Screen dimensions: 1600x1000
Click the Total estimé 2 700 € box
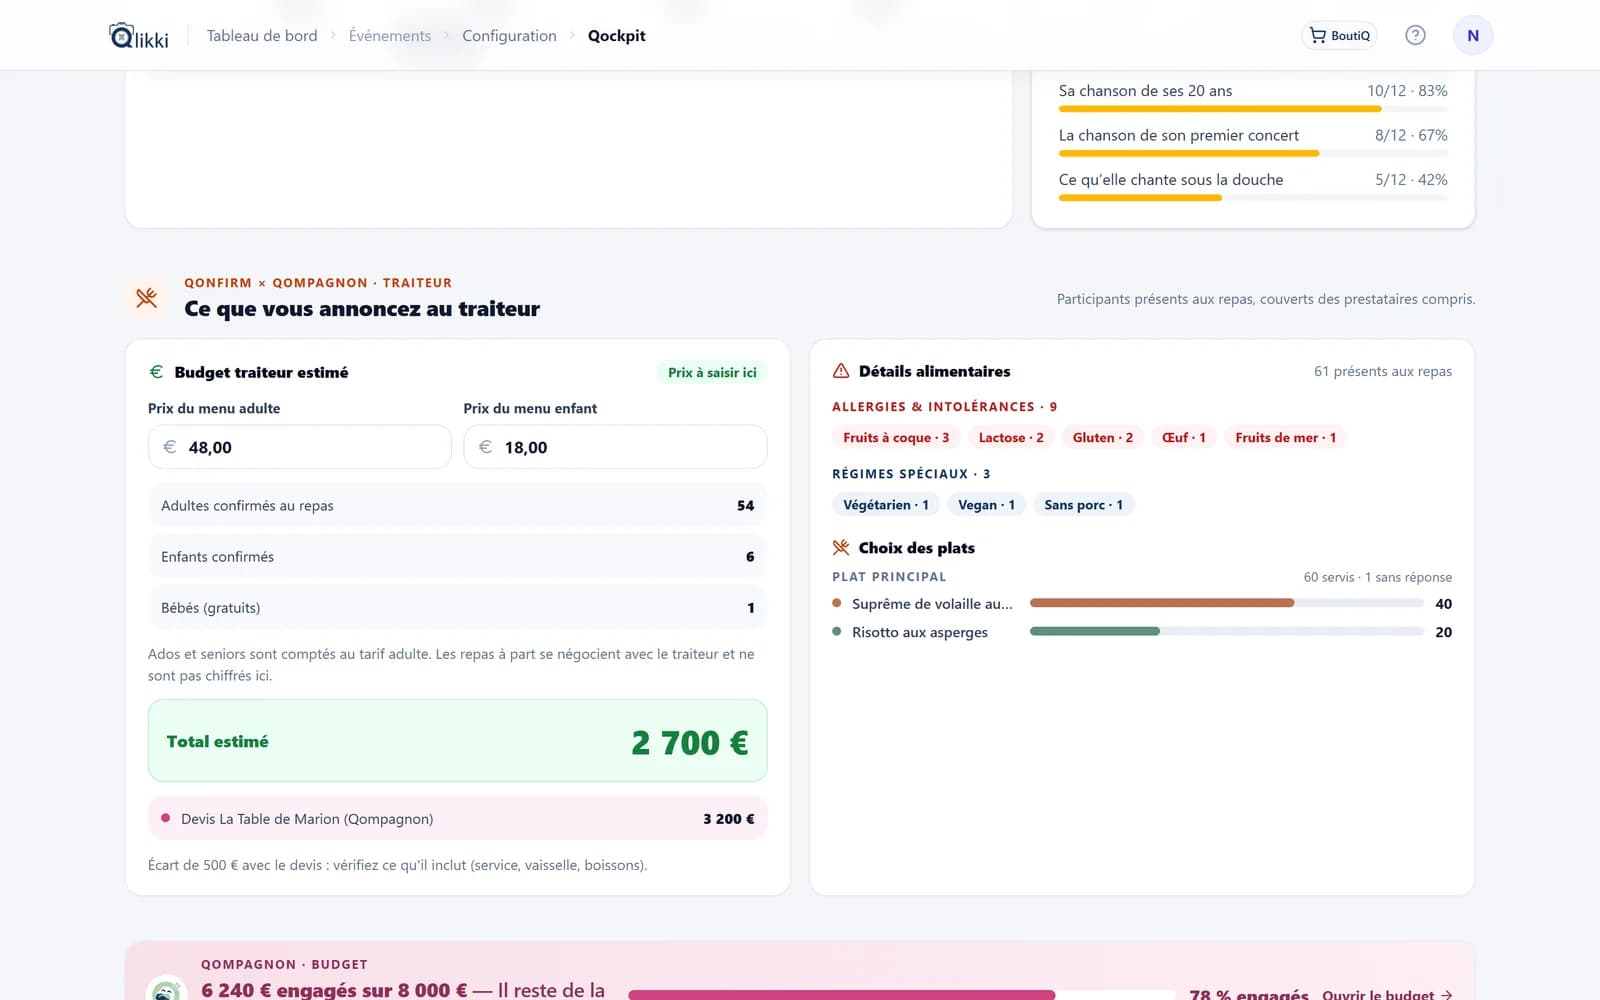458,741
